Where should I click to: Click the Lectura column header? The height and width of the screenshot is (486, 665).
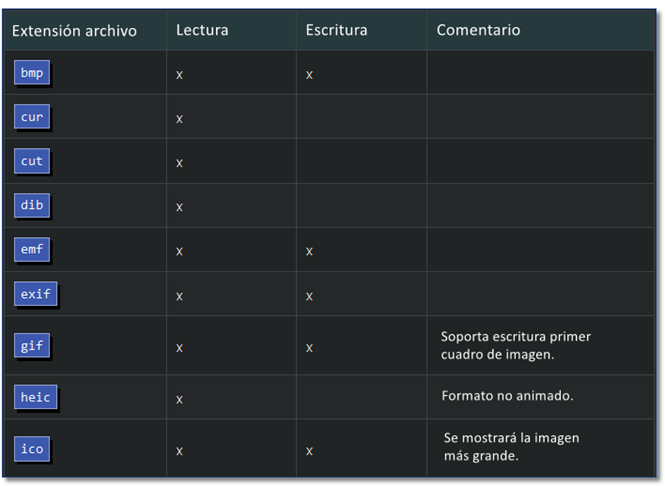pos(202,30)
